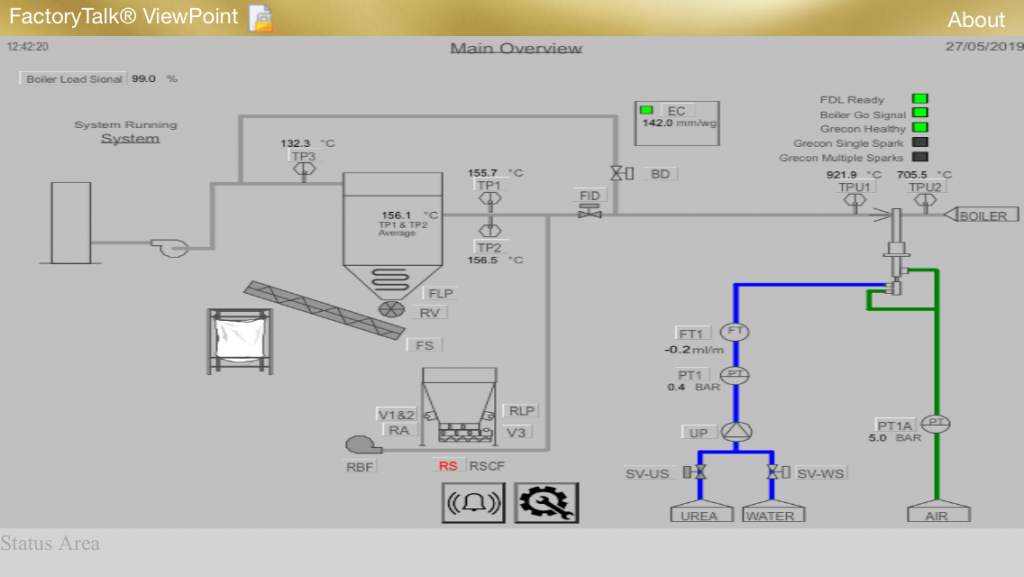1024x577 pixels.
Task: Select the 156.1 °C average temperature reading
Action: click(x=410, y=215)
